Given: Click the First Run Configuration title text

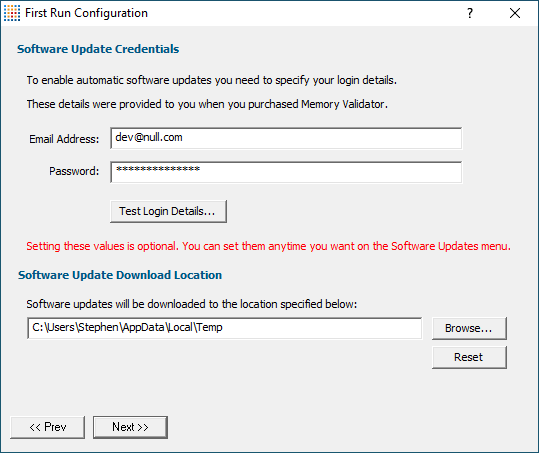Looking at the screenshot, I should (x=86, y=13).
